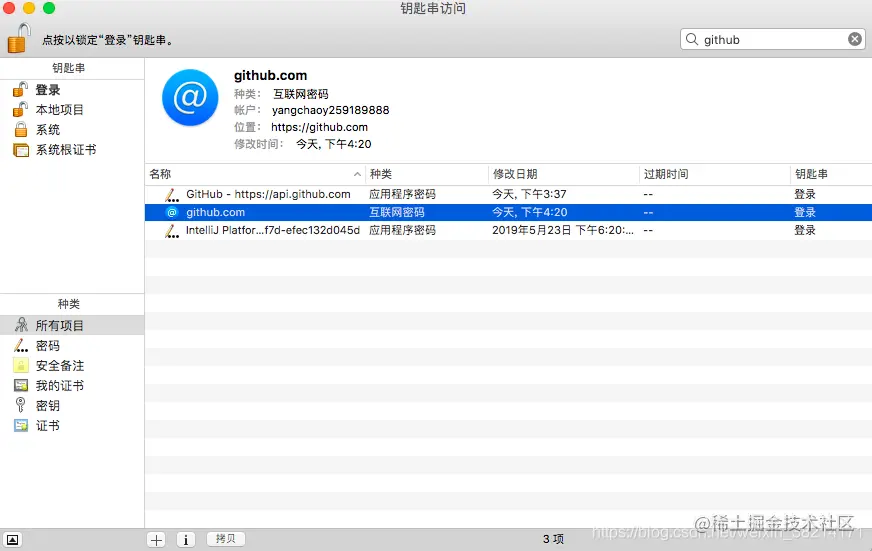
Task: Click the large blue @ icon in details header
Action: point(190,97)
